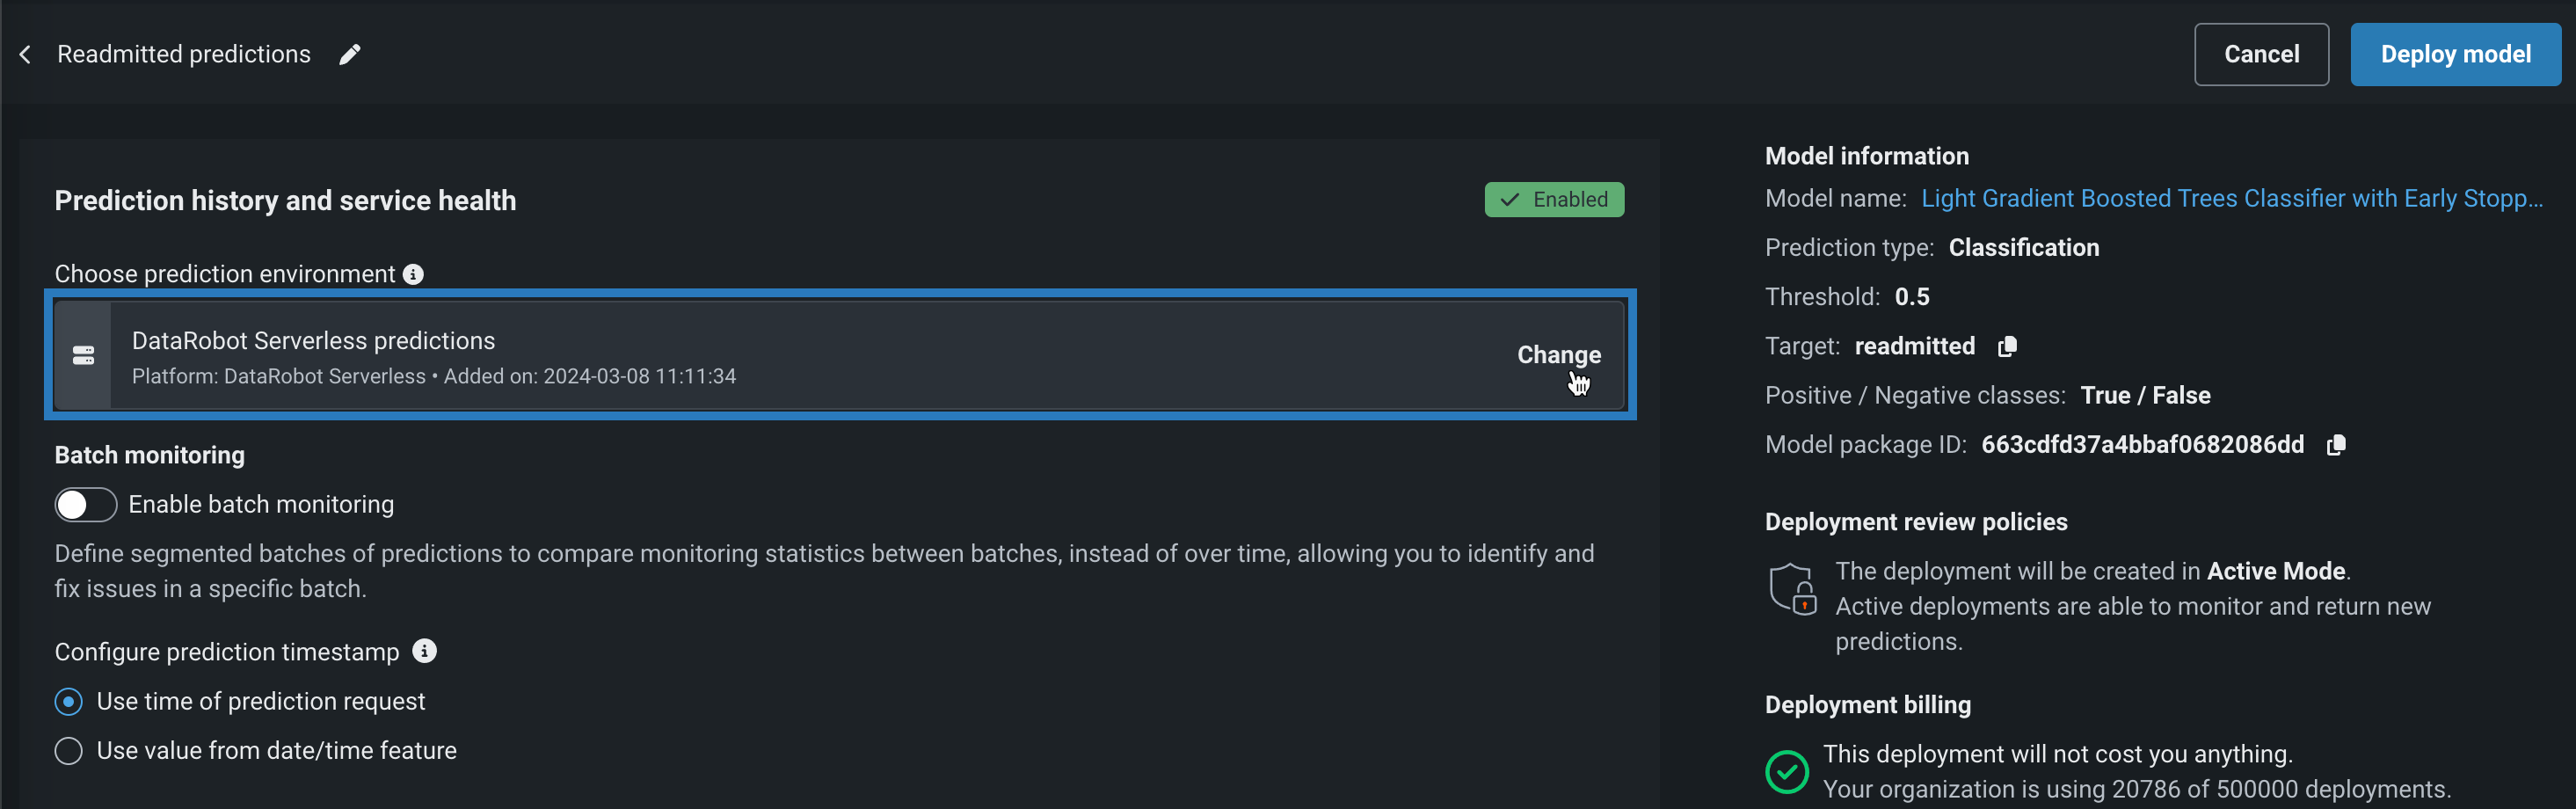This screenshot has height=809, width=2576.
Task: Copy the readmitted target name
Action: pyautogui.click(x=2007, y=346)
